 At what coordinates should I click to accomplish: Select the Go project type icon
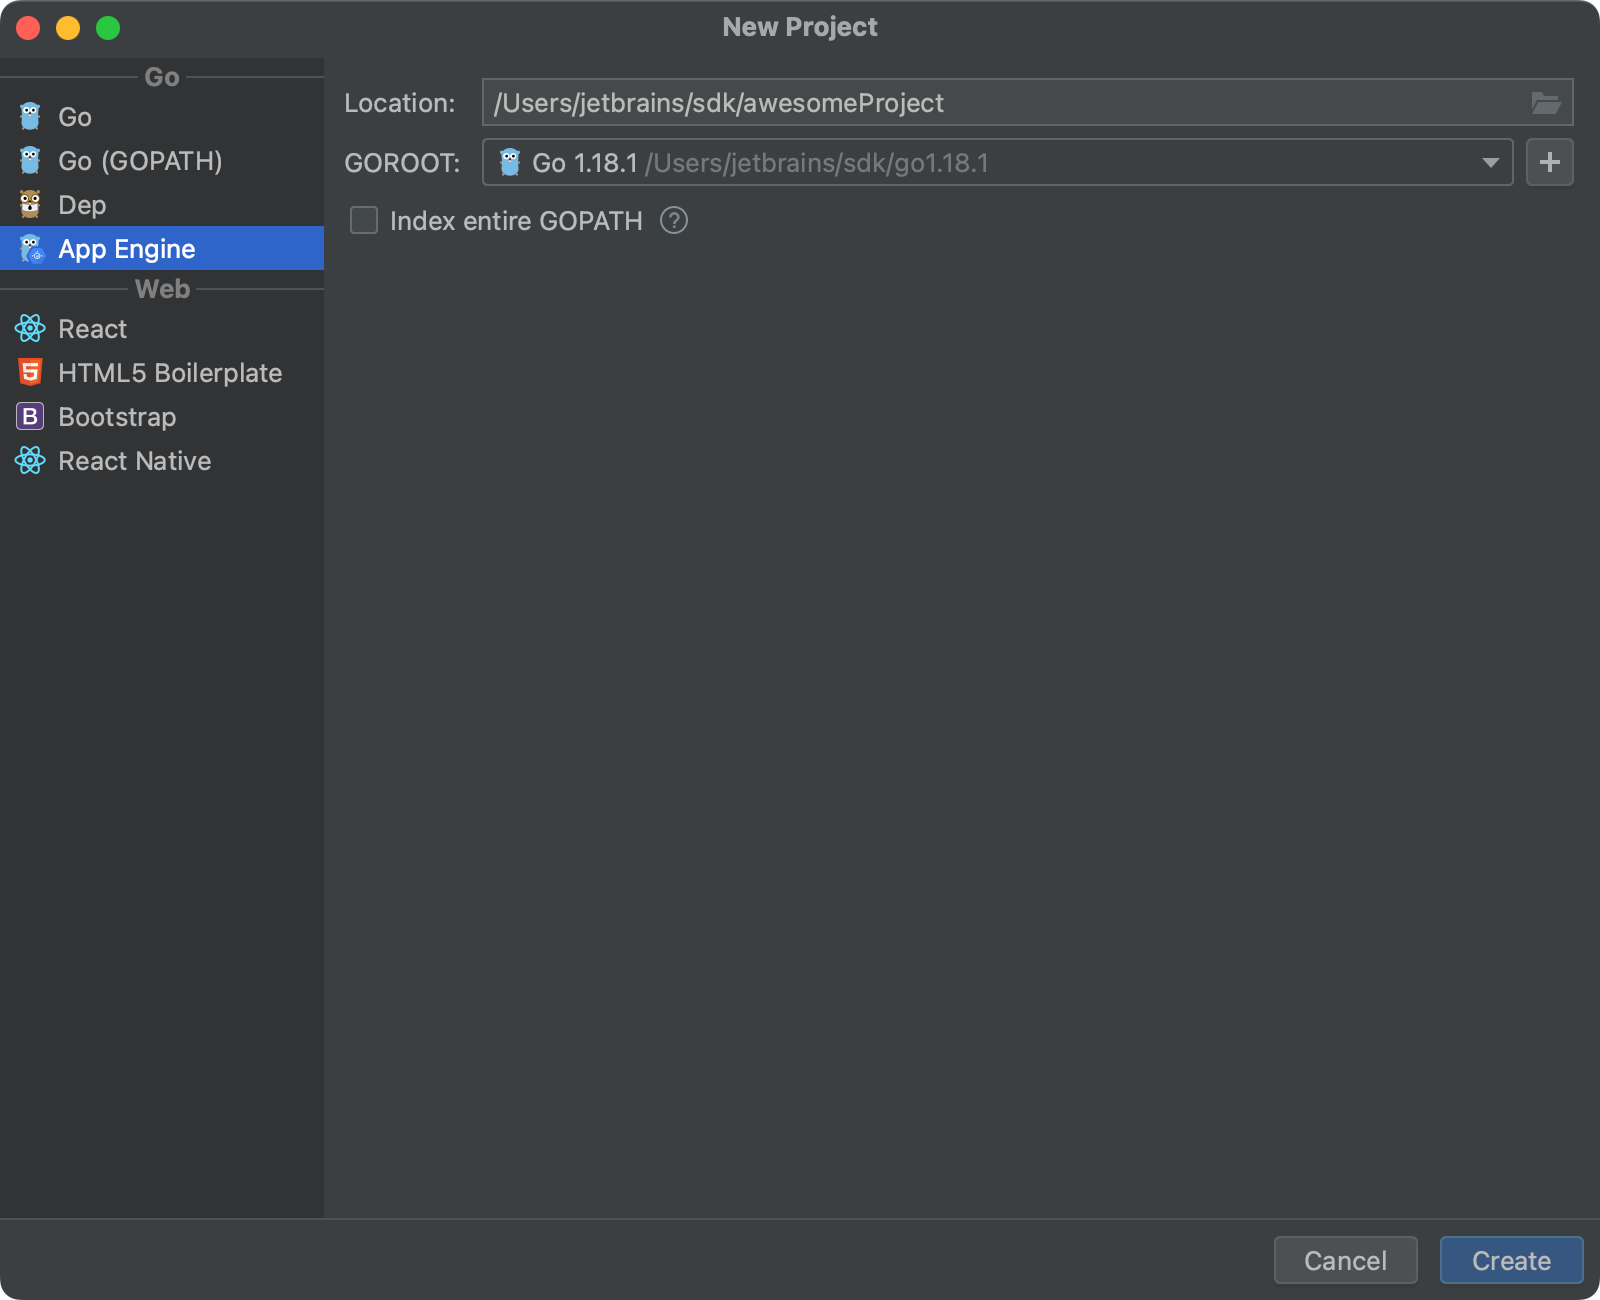(x=30, y=117)
